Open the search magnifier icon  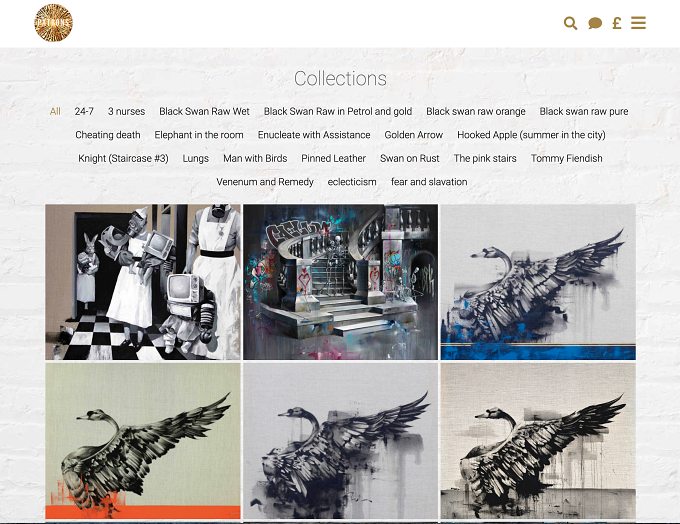pyautogui.click(x=570, y=23)
